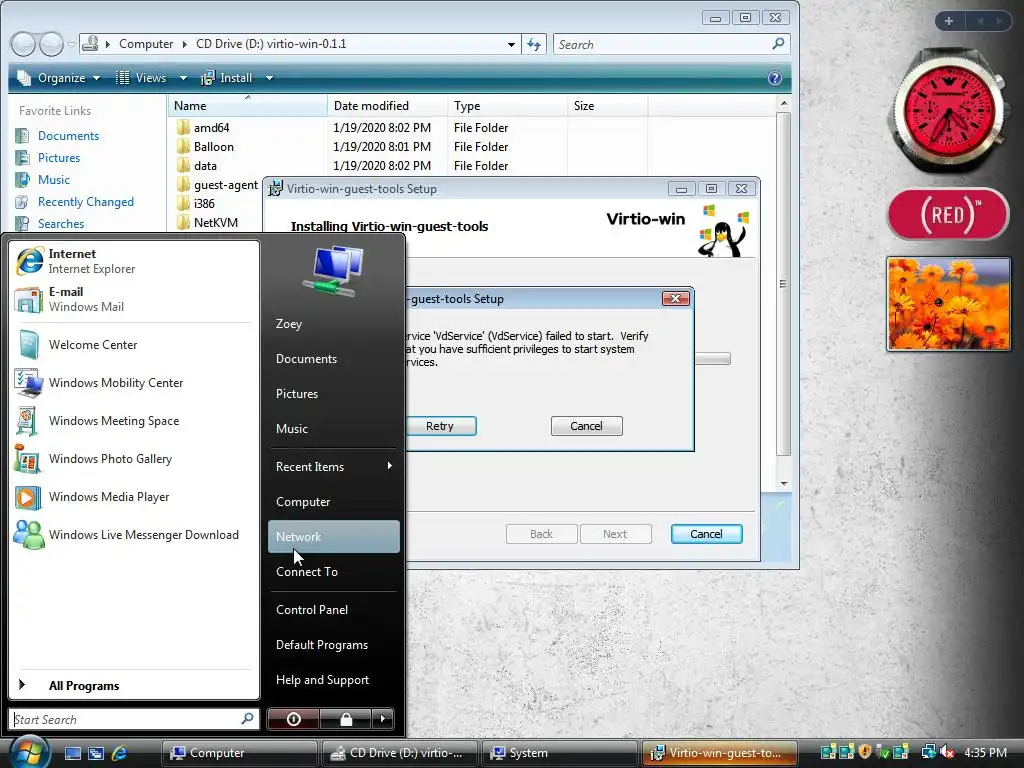Launch Windows Meeting Space

134,421
